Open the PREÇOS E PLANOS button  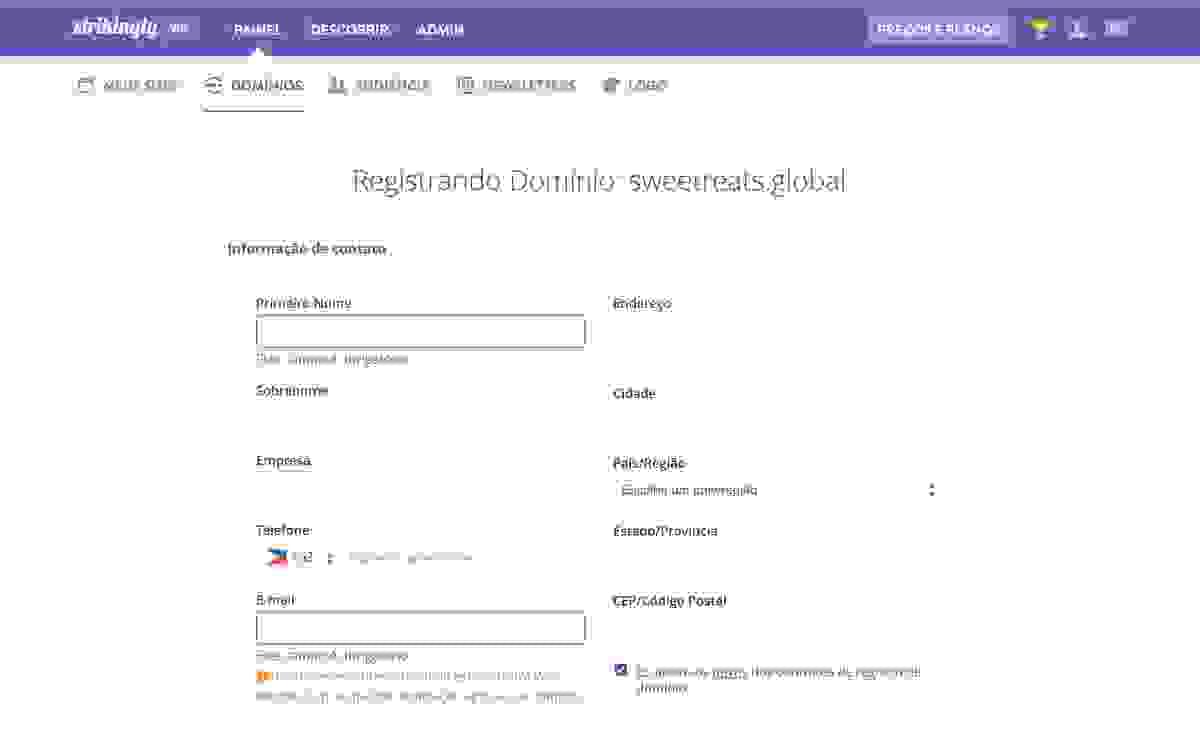pyautogui.click(x=939, y=29)
